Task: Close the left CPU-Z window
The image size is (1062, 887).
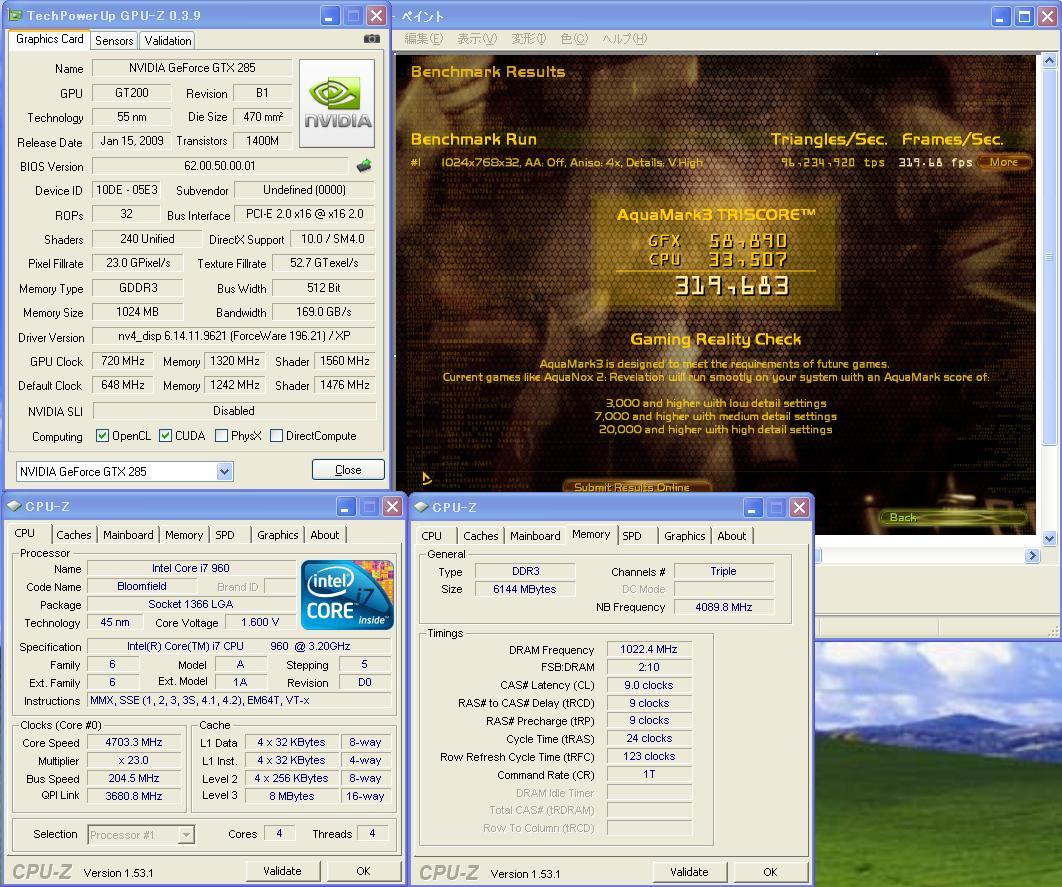Action: (393, 506)
